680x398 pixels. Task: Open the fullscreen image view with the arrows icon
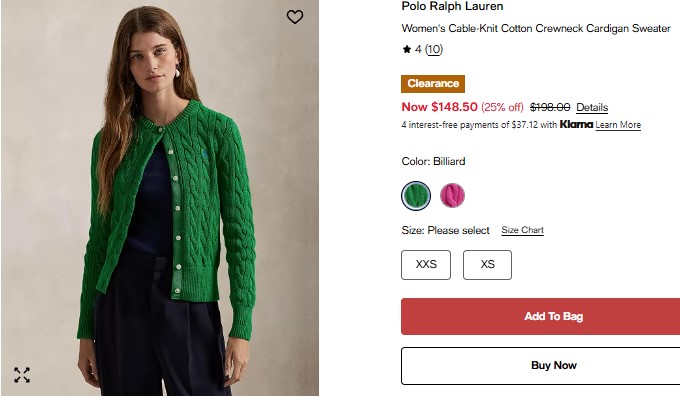point(22,375)
